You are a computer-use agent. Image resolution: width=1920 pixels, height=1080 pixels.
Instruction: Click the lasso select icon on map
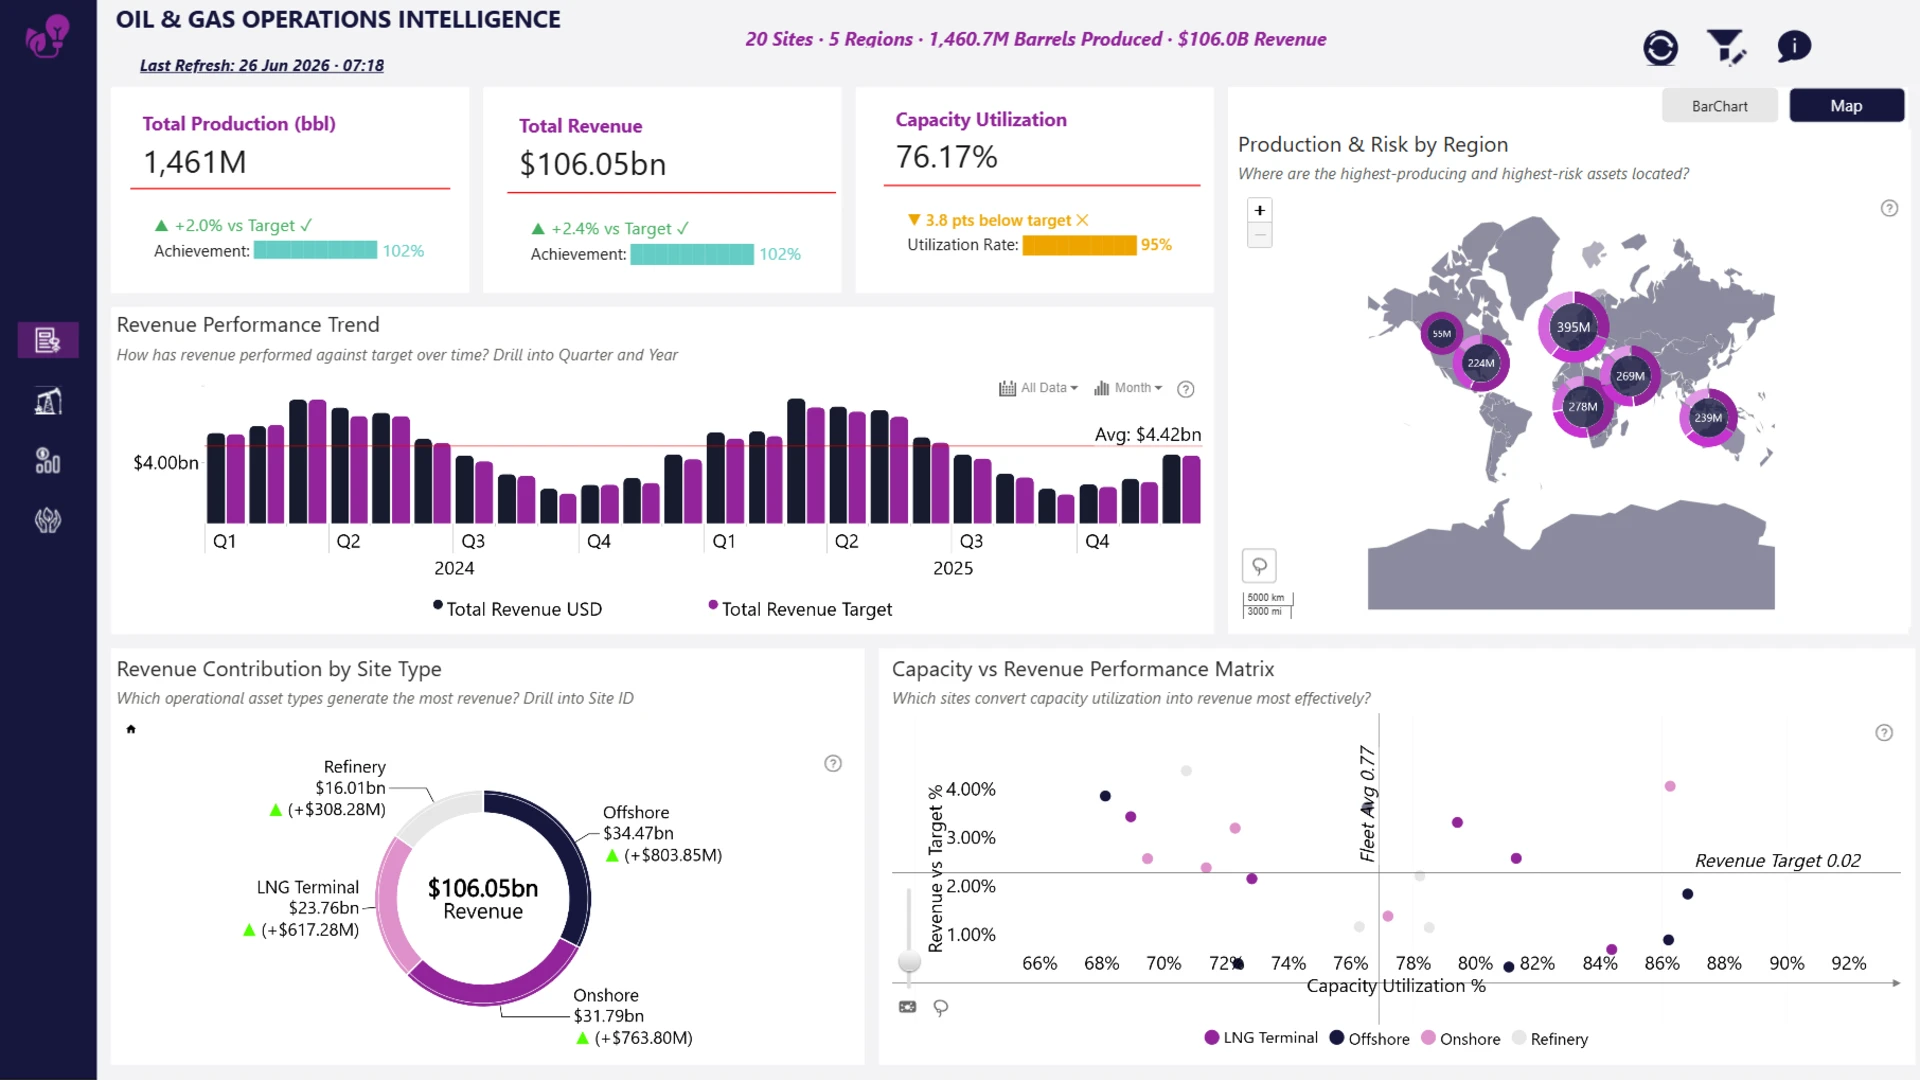[x=1259, y=566]
